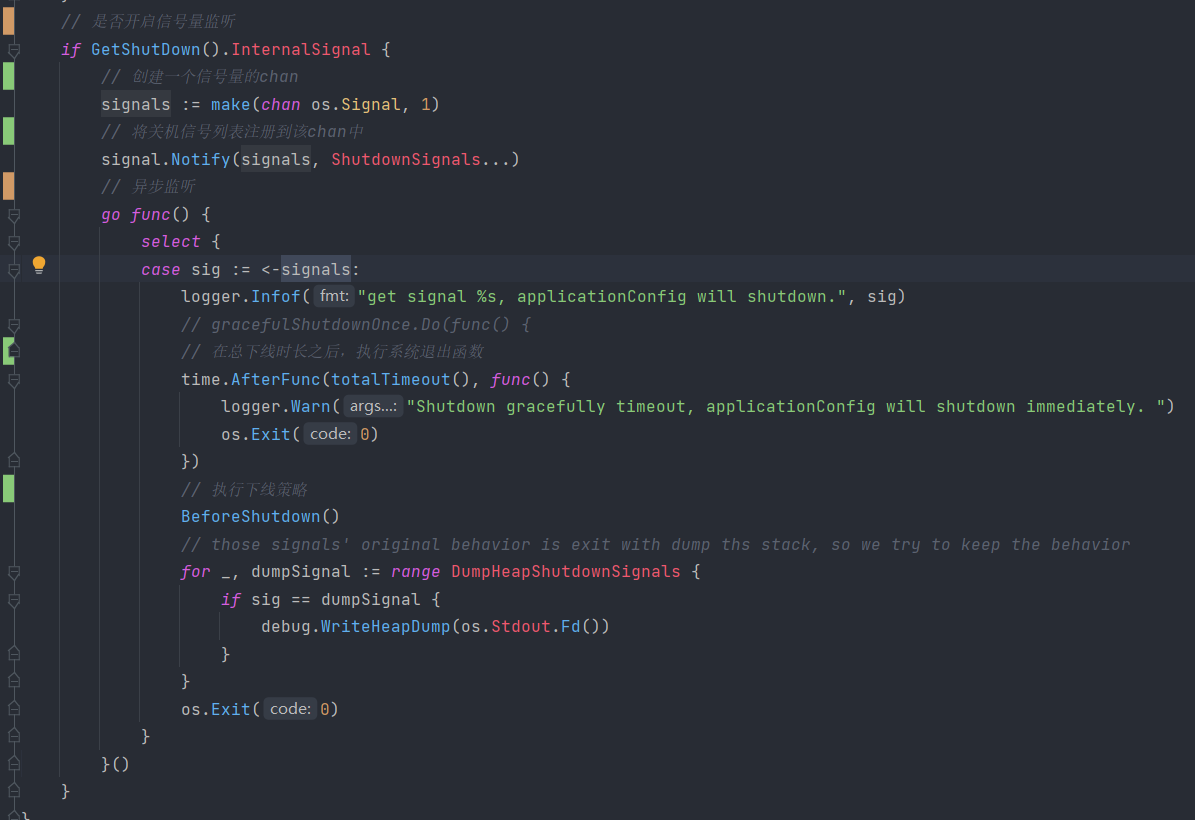
Task: Click green change marker beside the signal chan comment
Action: (8, 76)
